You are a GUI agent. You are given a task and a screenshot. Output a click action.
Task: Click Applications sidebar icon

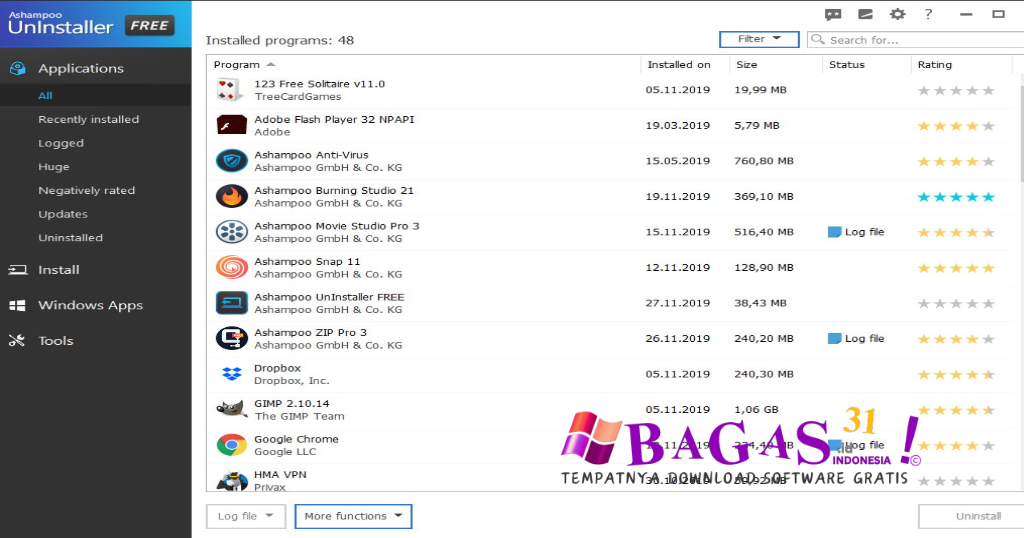18,68
